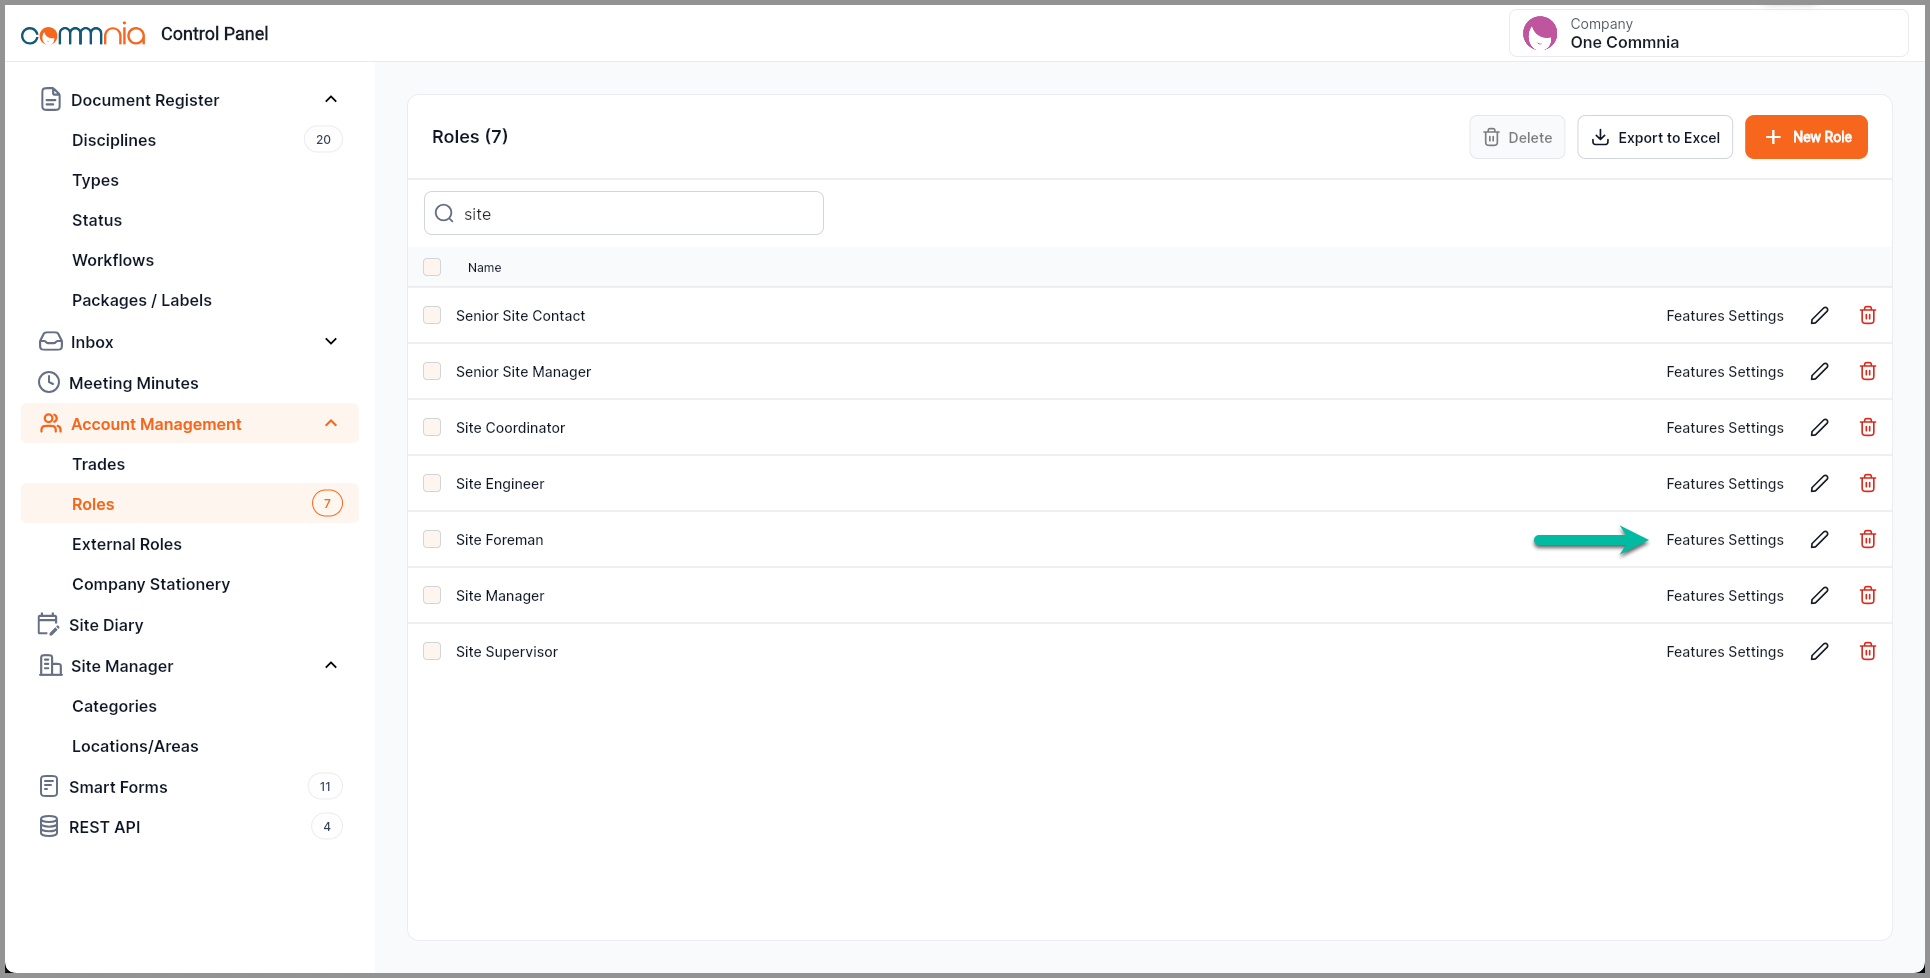The image size is (1930, 978).
Task: Click the company profile avatar icon
Action: [x=1539, y=34]
